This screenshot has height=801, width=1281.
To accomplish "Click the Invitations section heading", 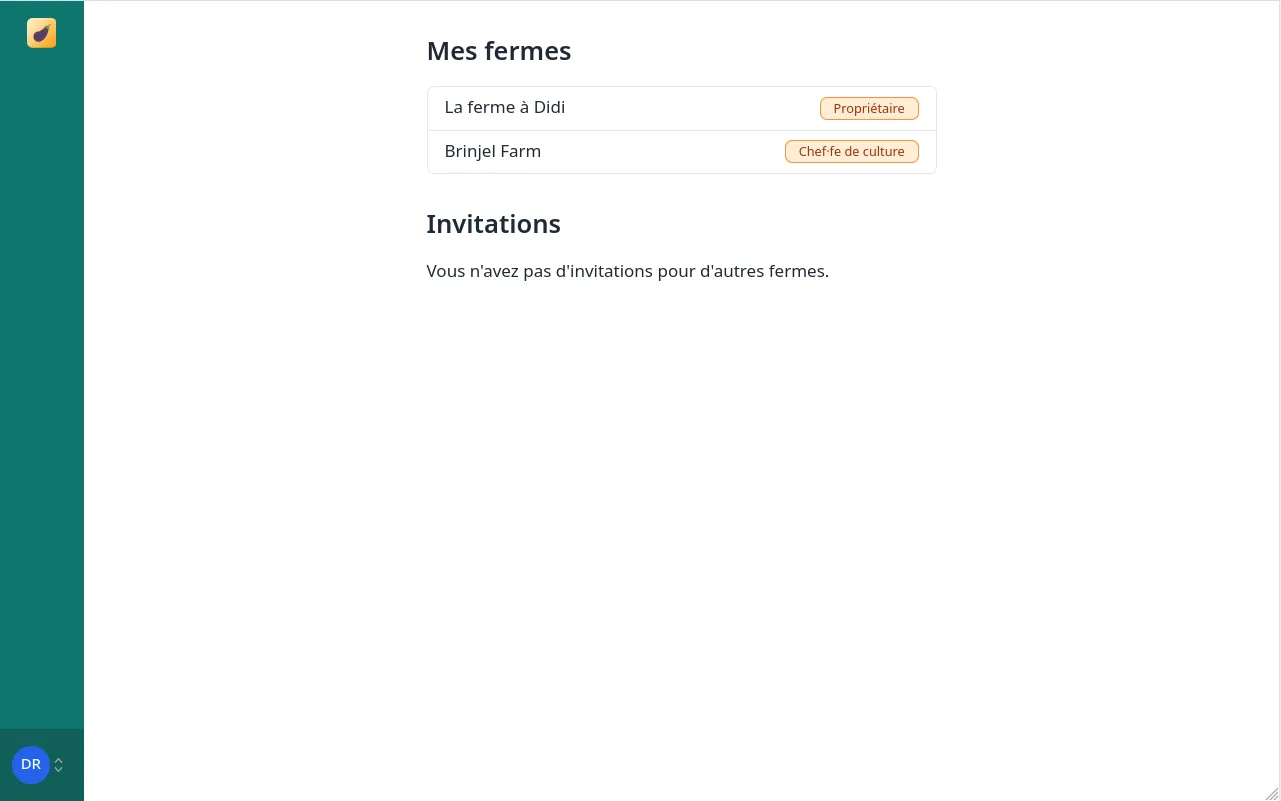I will [x=493, y=223].
